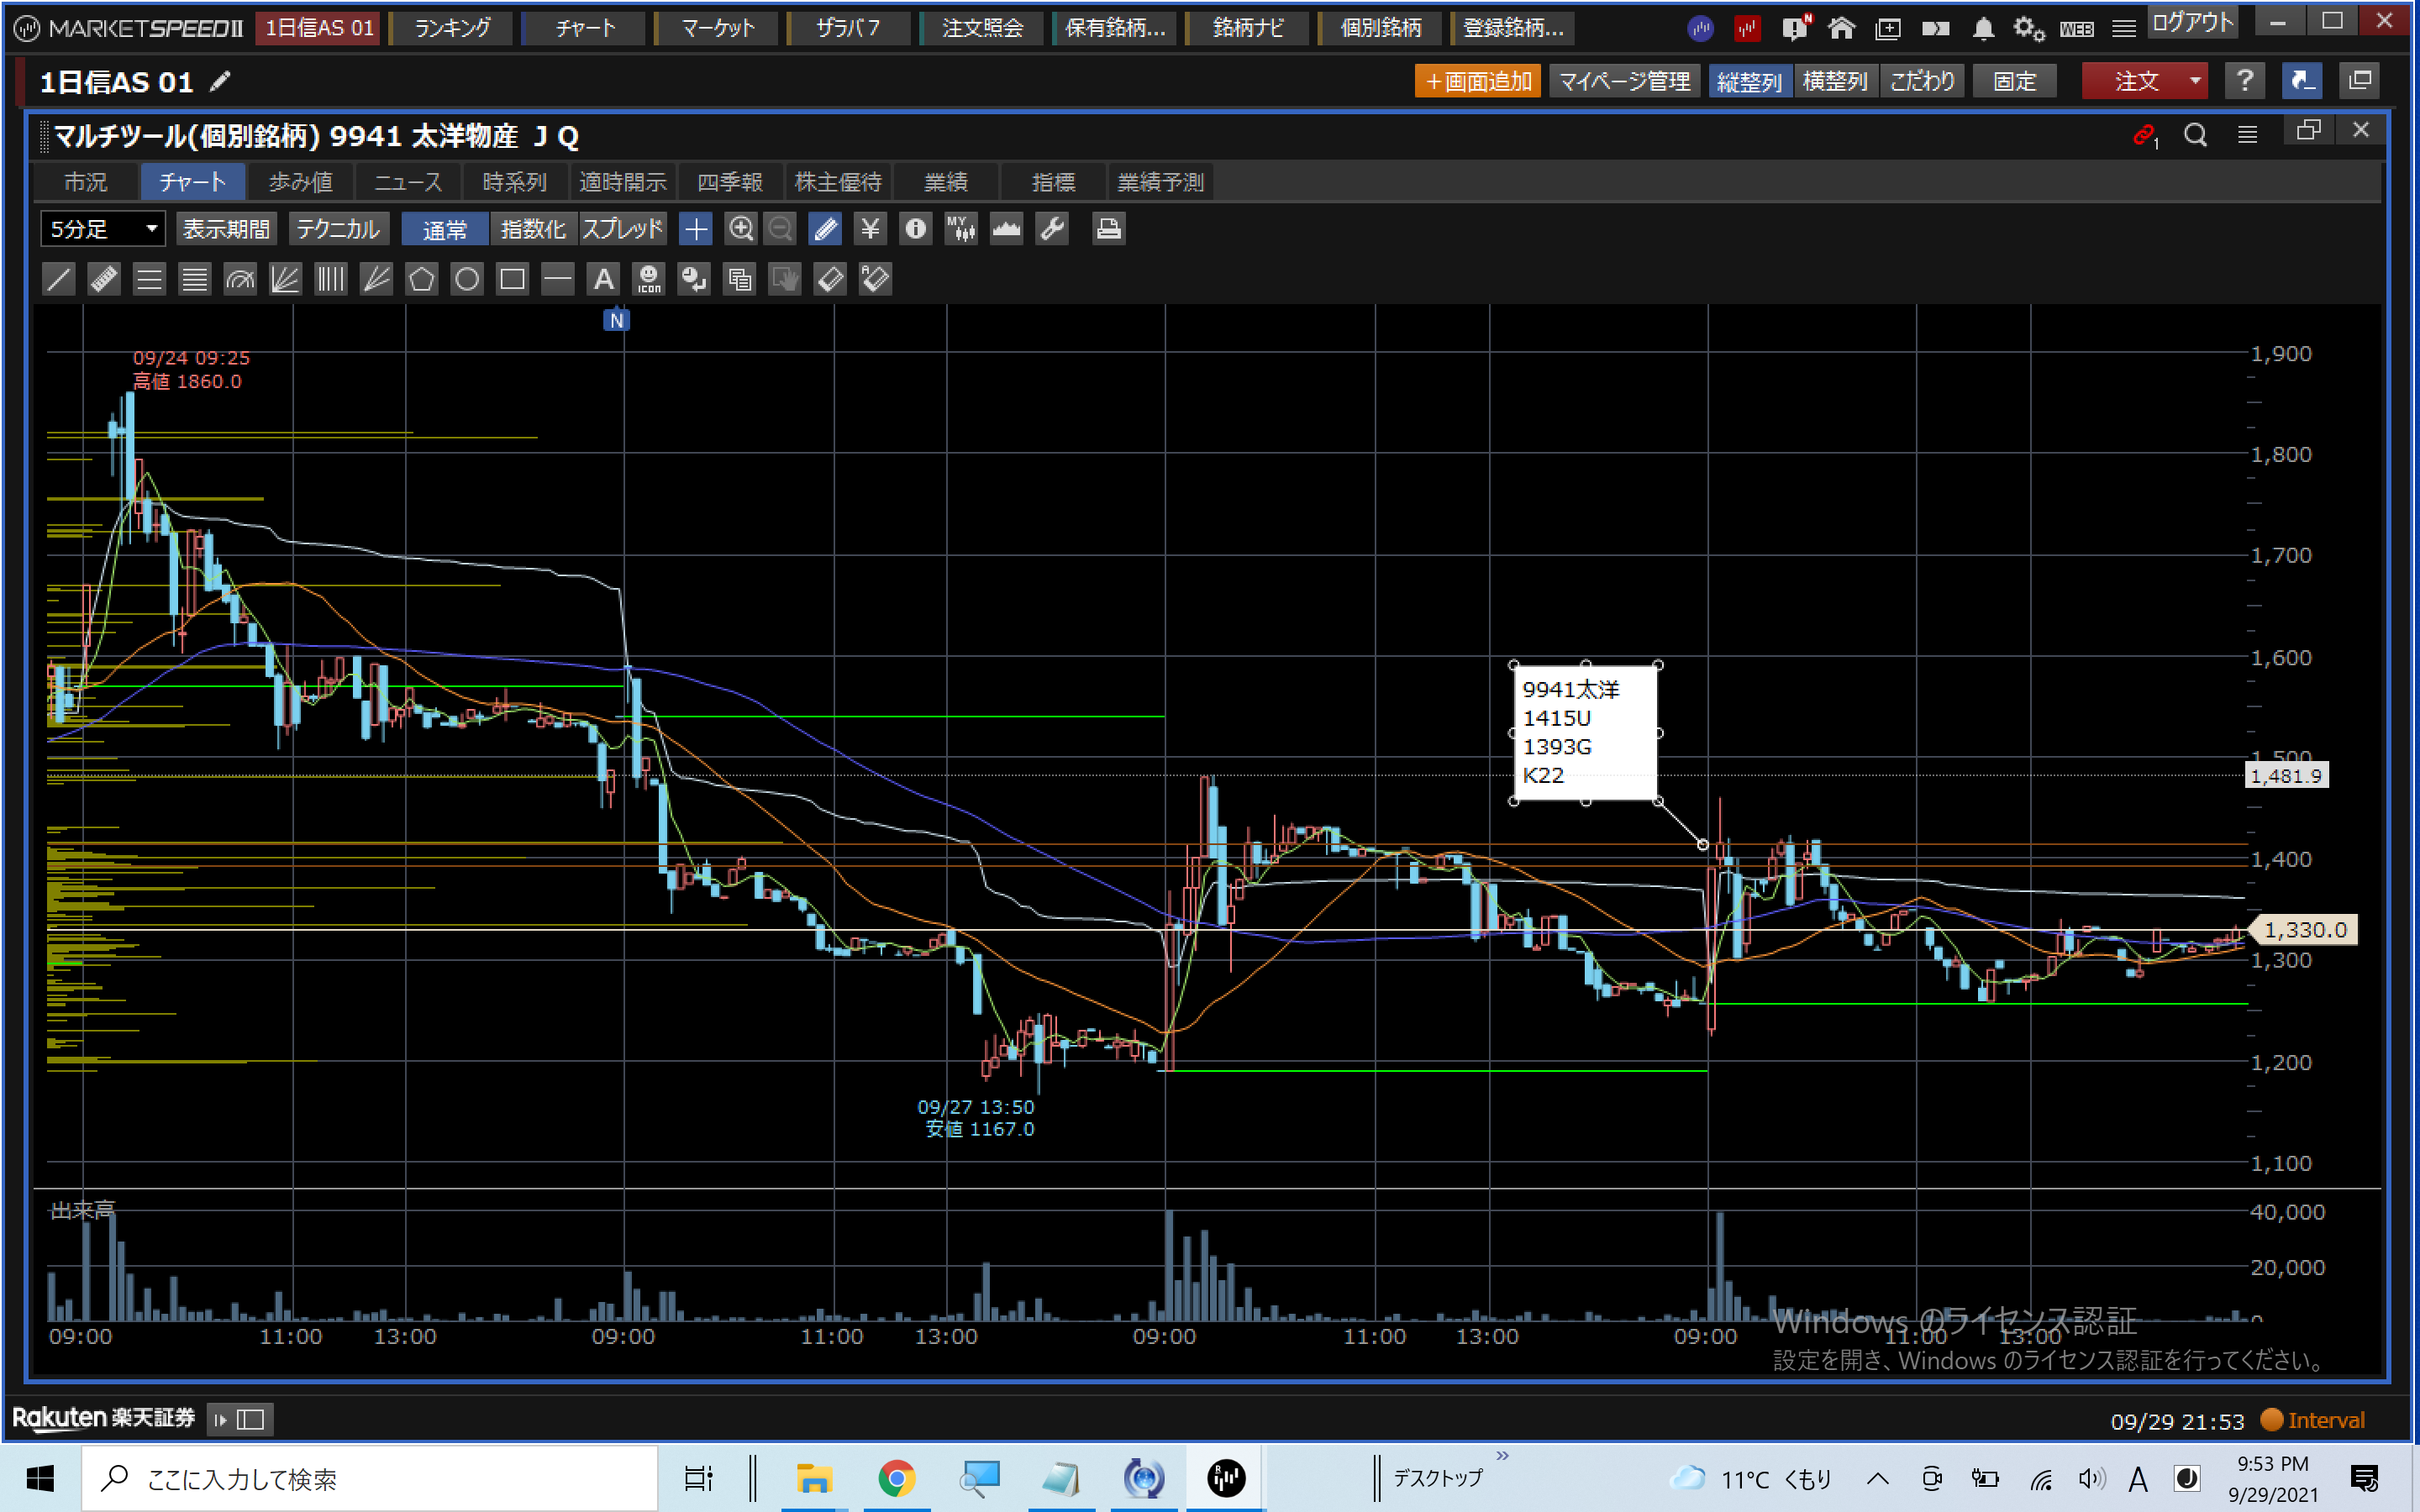Select the Fibonacci fan lines tool
The image size is (2420, 1512).
[x=285, y=279]
